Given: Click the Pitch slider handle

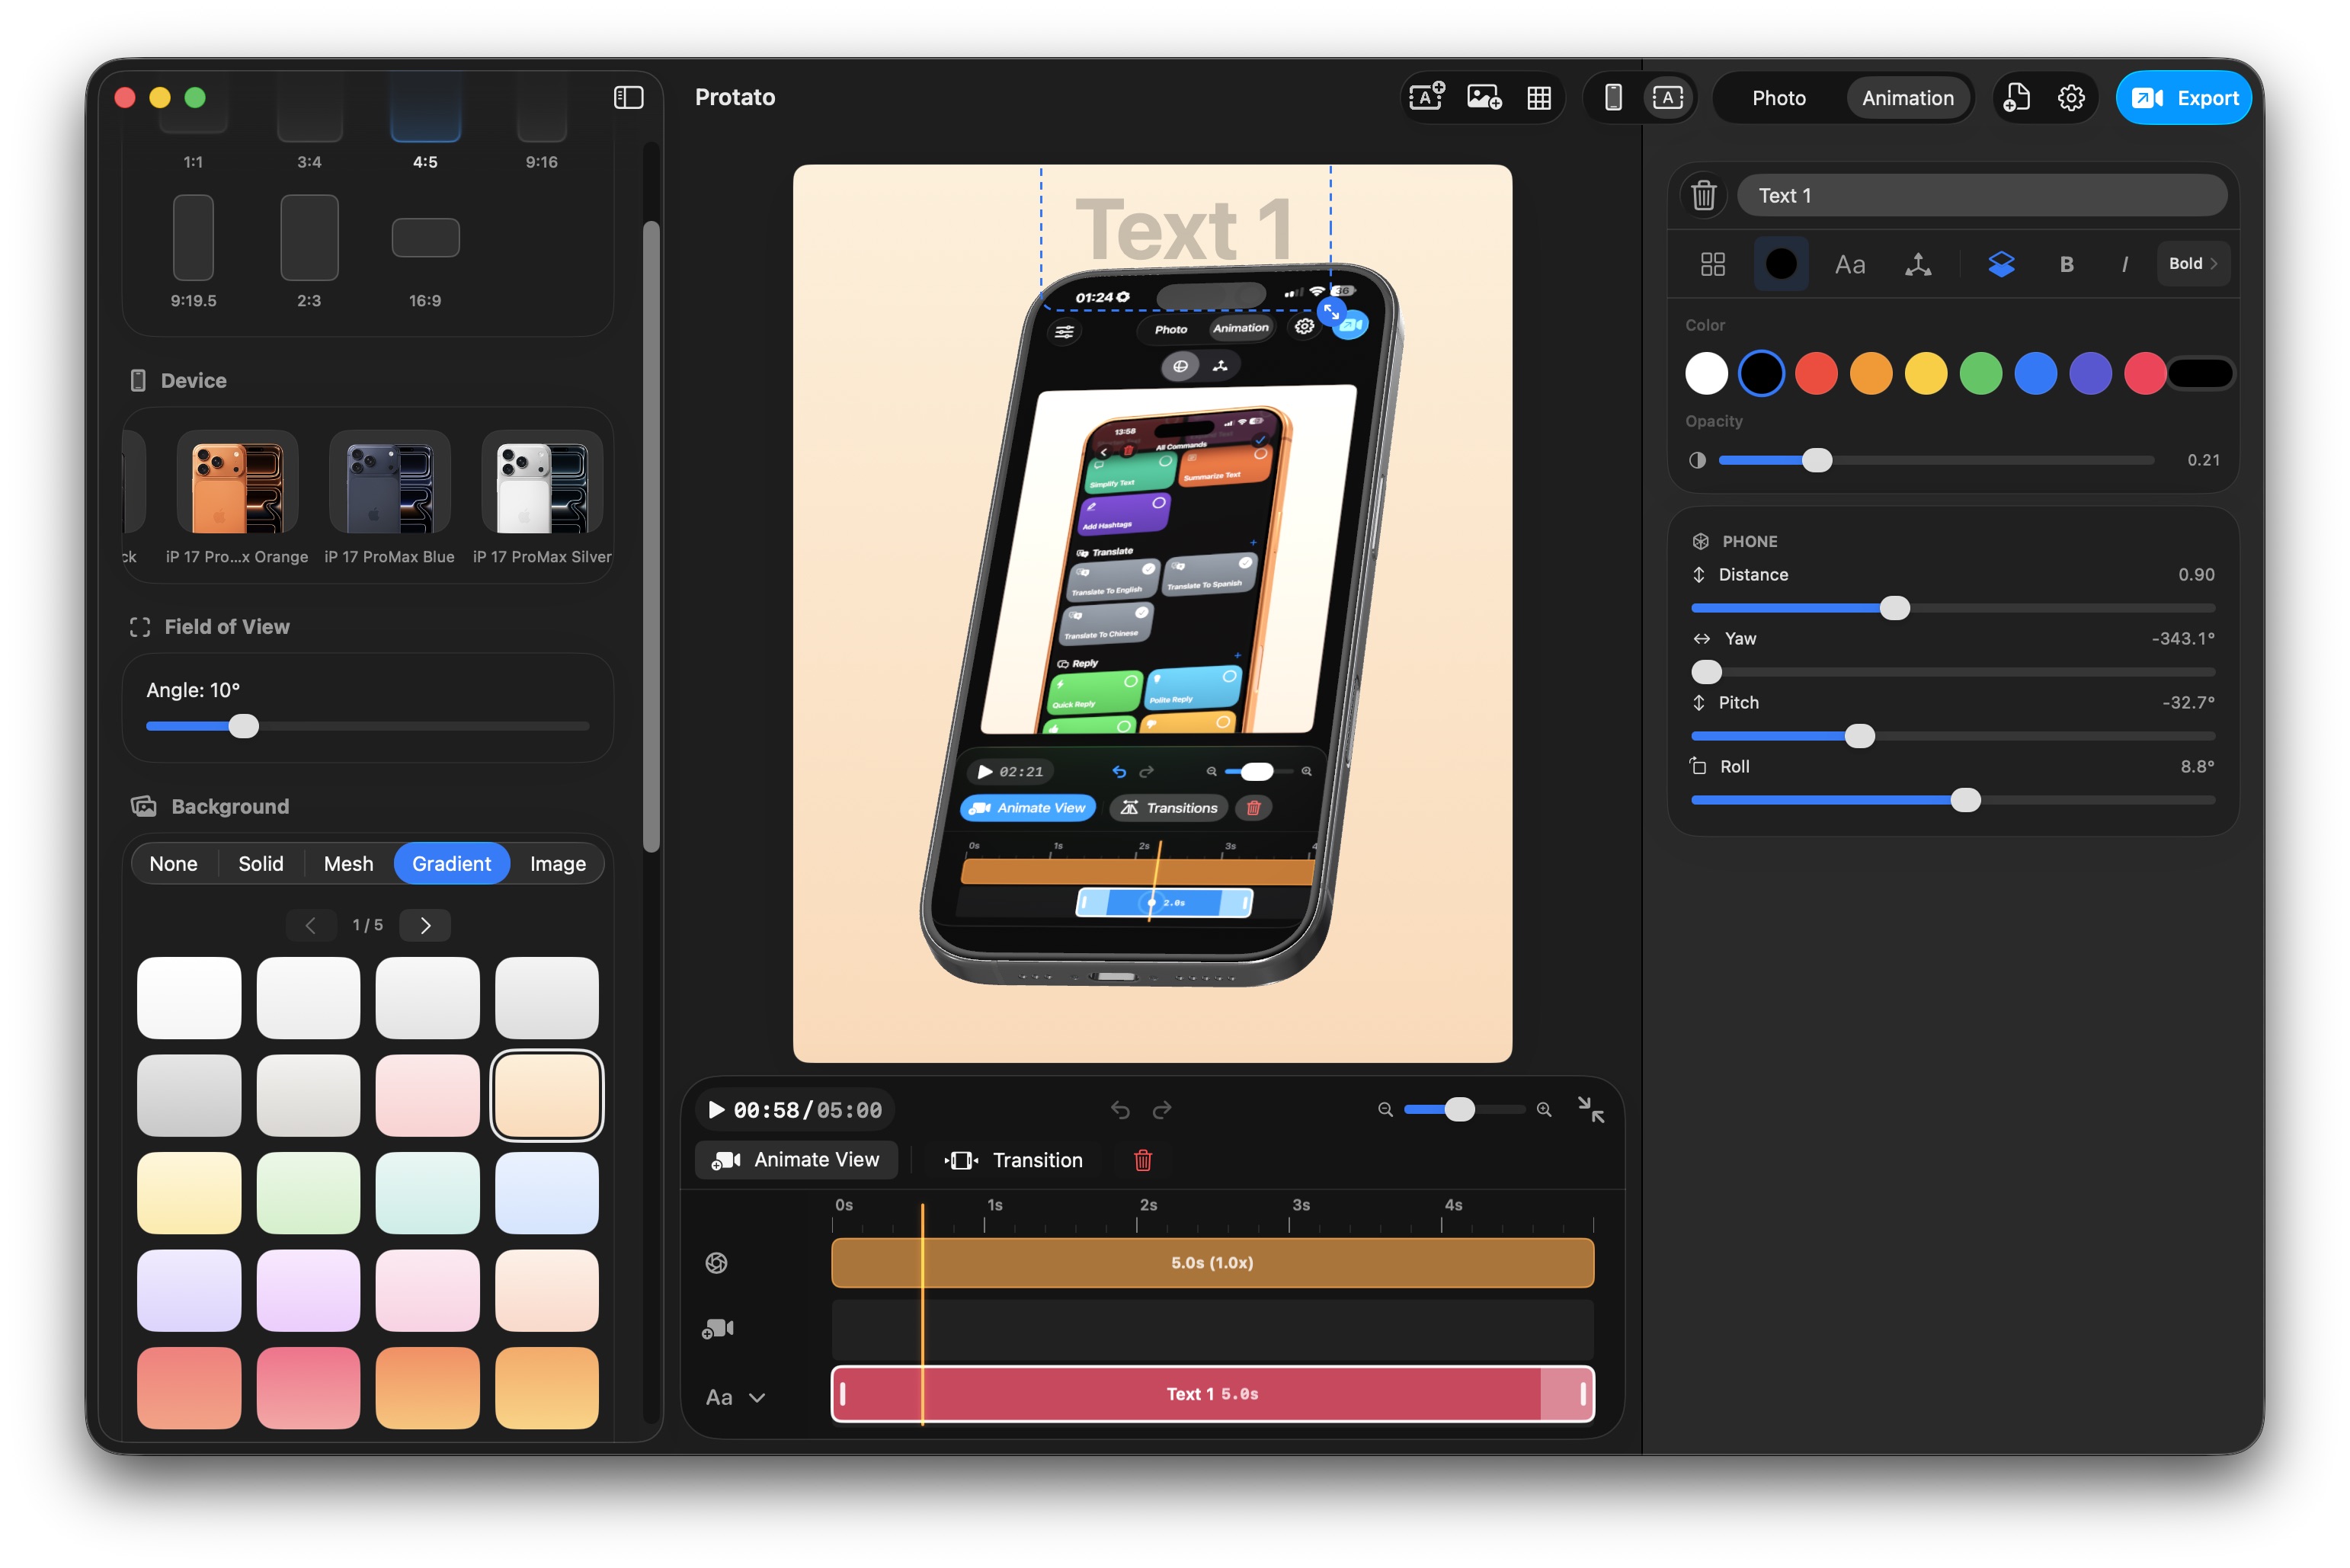Looking at the screenshot, I should [1859, 736].
